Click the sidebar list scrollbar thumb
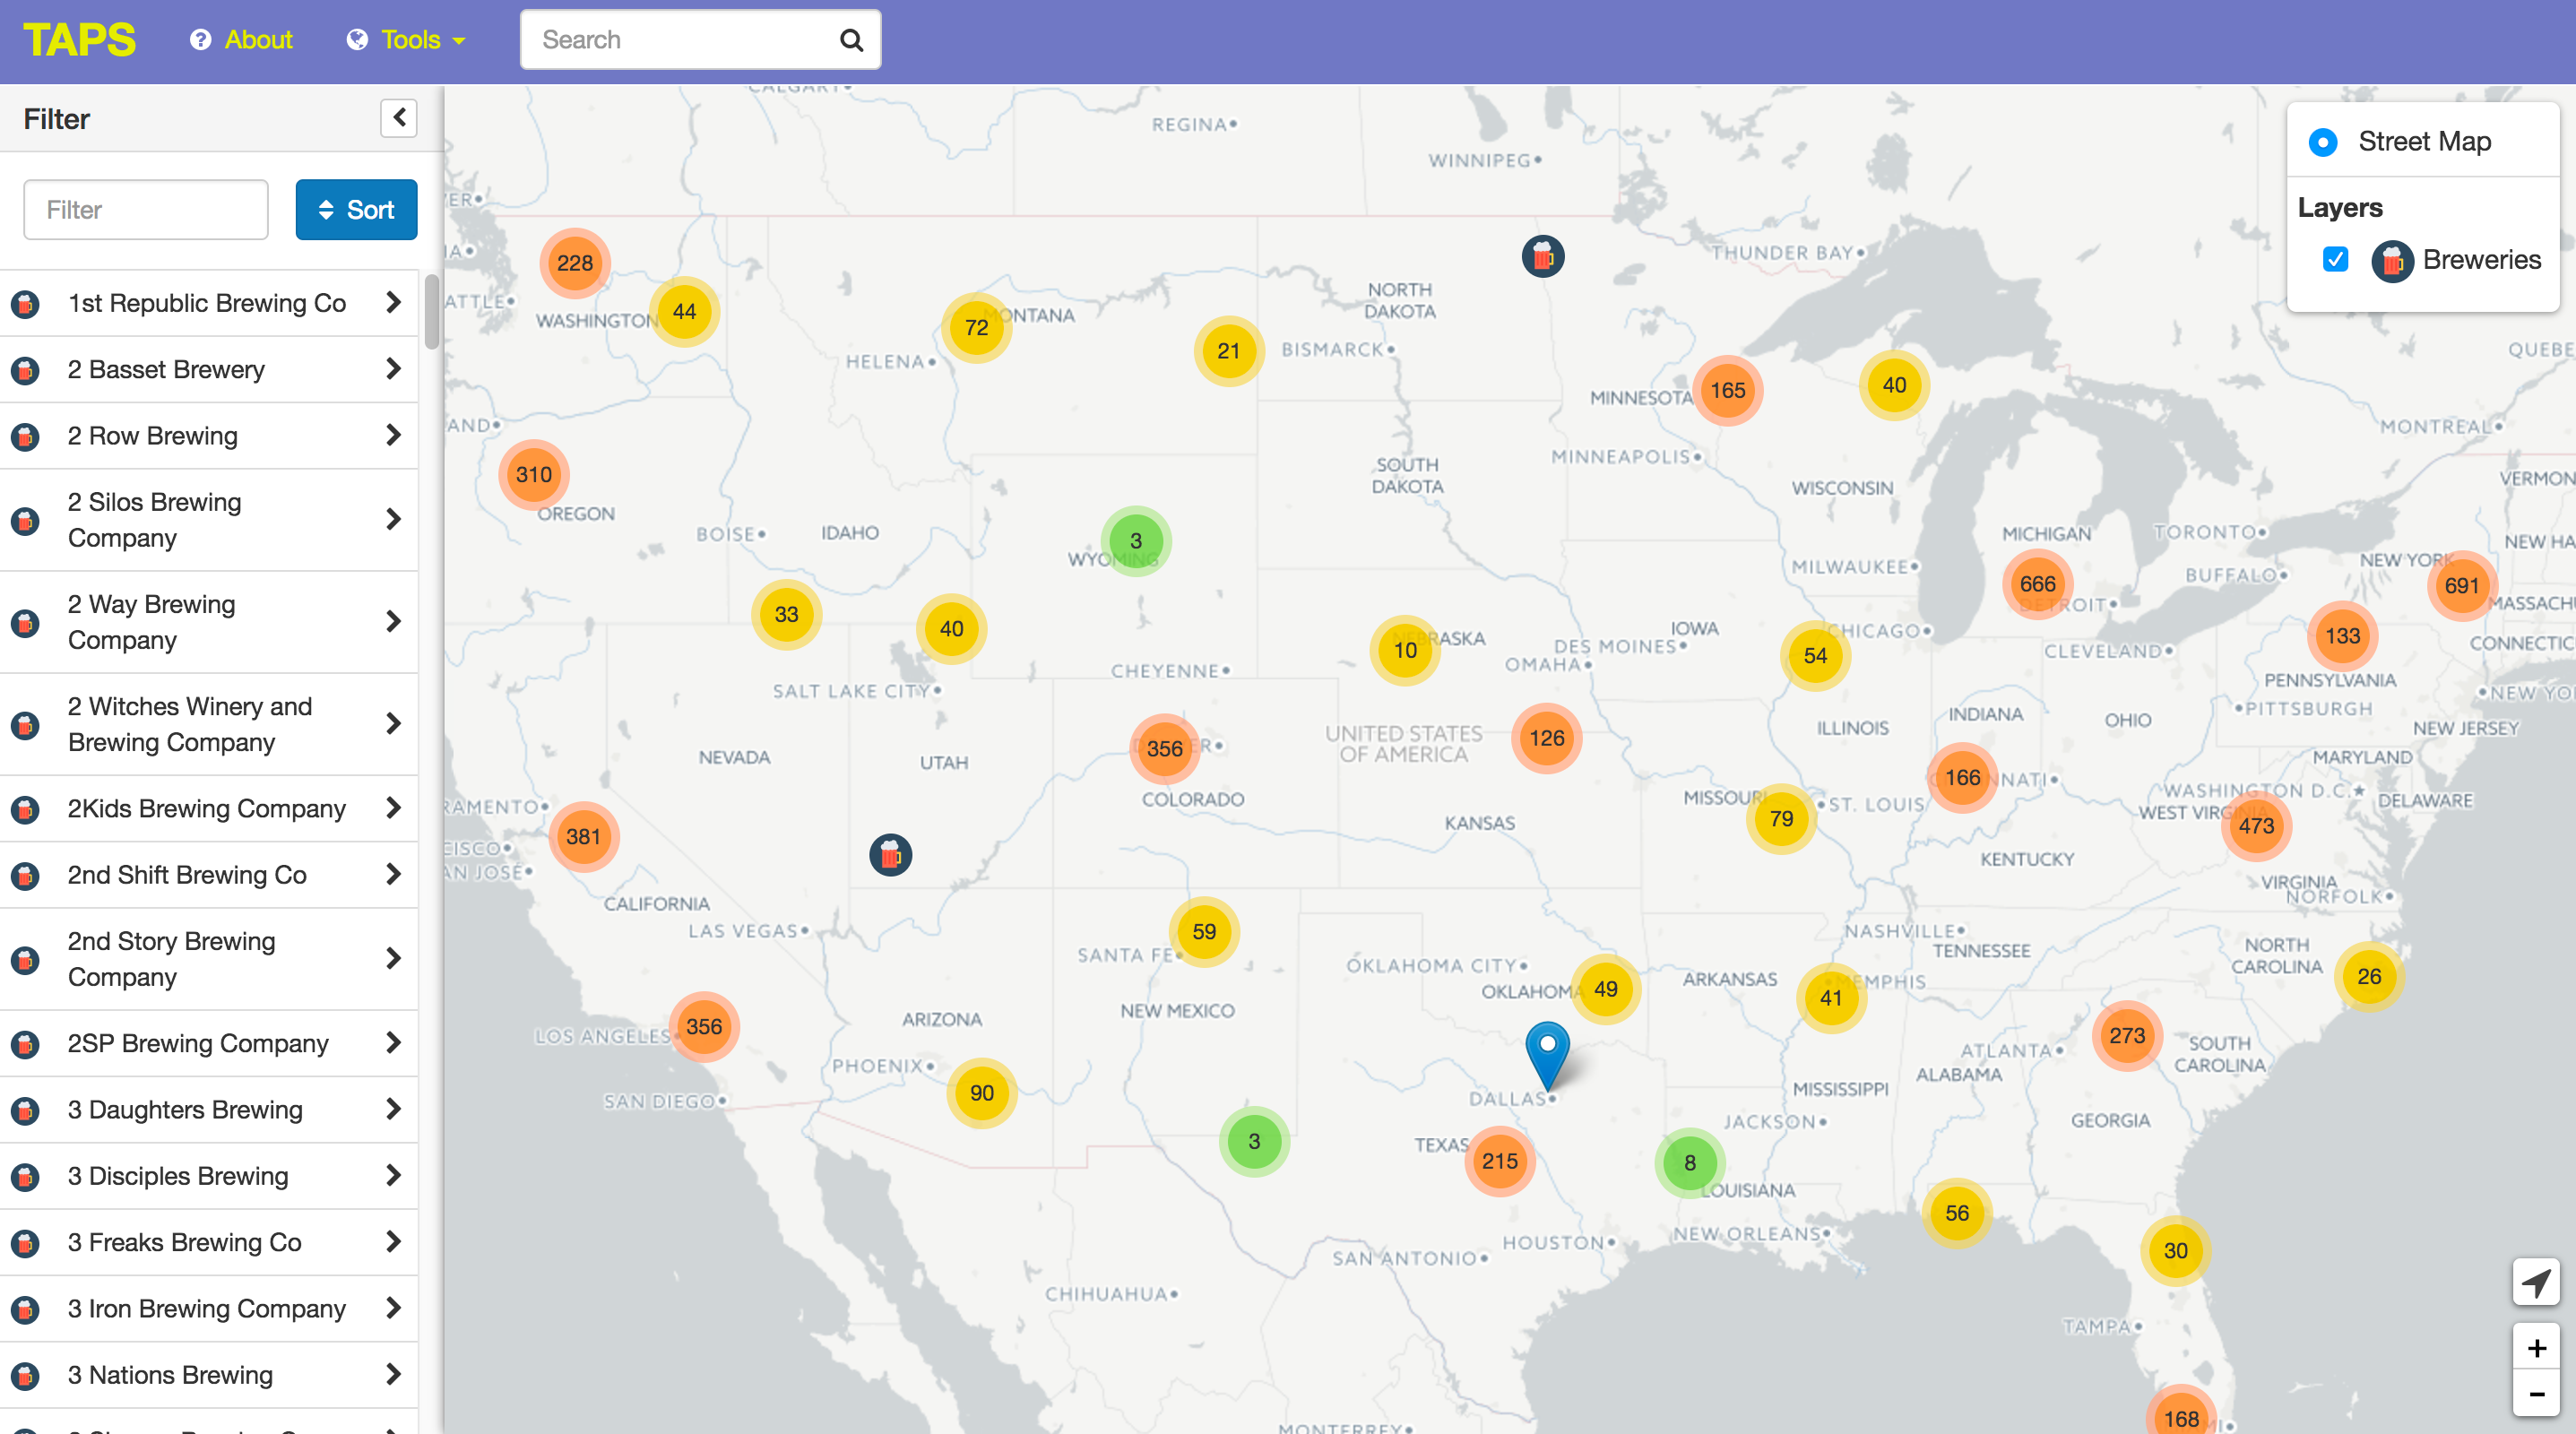 click(432, 311)
